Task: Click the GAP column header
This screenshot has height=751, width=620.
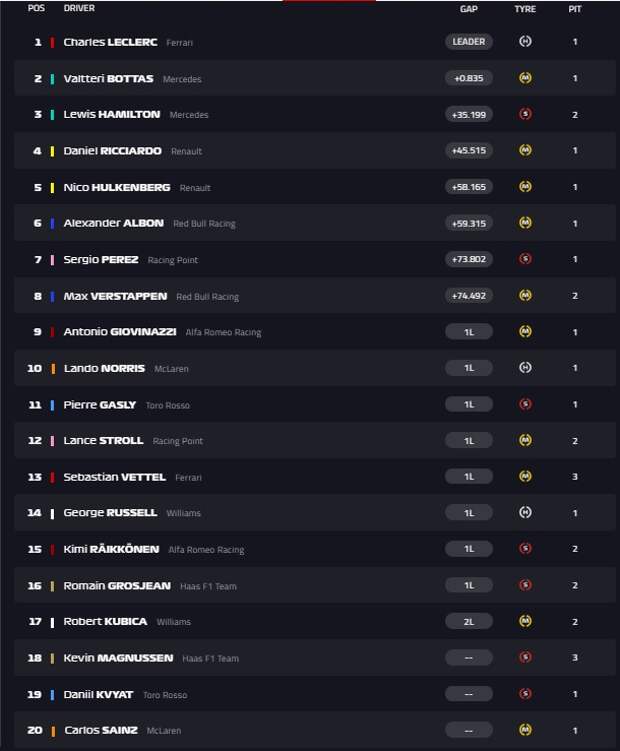Action: click(x=469, y=9)
